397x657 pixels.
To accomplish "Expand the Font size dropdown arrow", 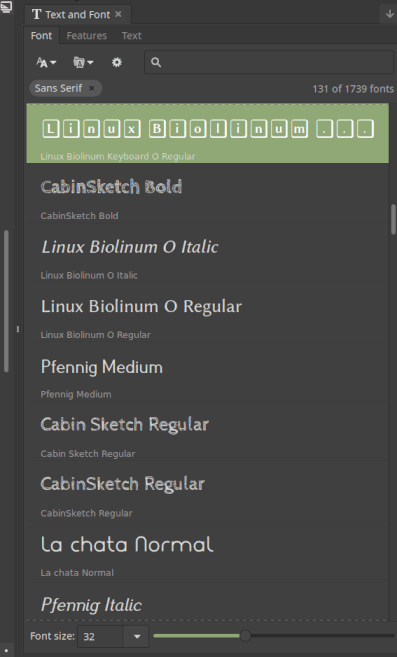I will pyautogui.click(x=137, y=636).
